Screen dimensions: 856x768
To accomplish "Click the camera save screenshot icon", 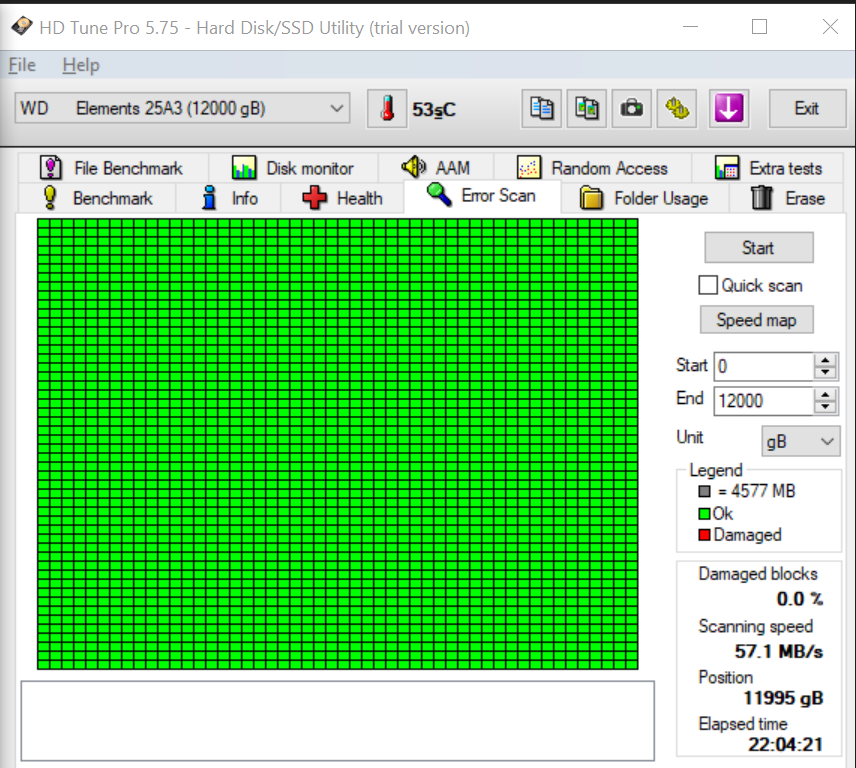I will tap(632, 109).
